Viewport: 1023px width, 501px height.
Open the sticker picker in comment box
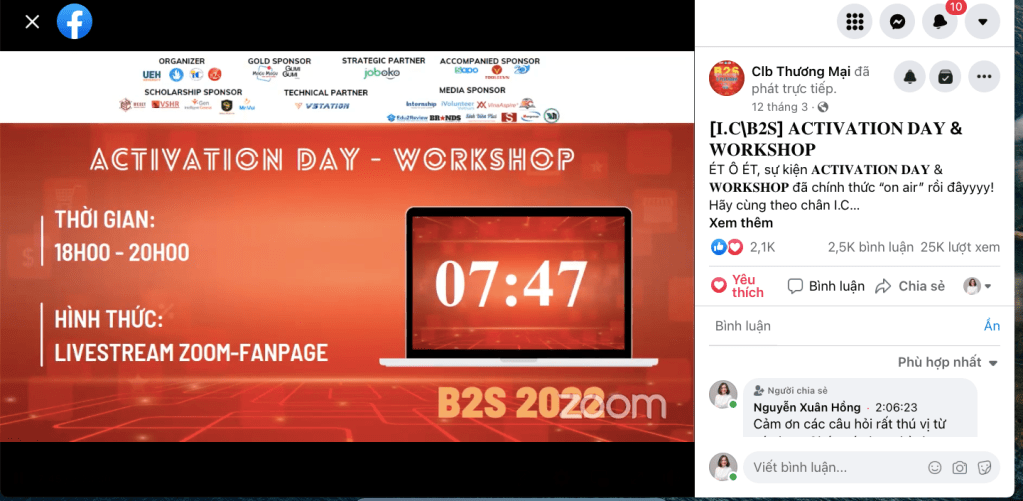984,467
